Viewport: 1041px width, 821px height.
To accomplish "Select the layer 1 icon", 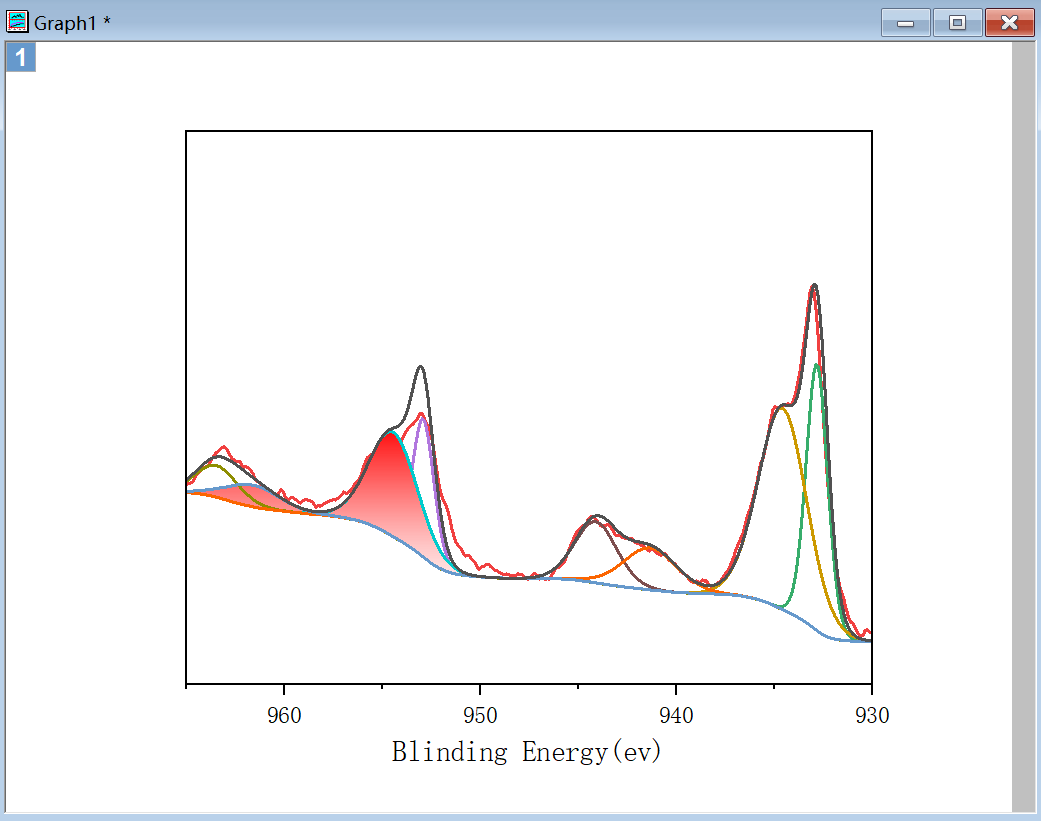I will tap(21, 58).
